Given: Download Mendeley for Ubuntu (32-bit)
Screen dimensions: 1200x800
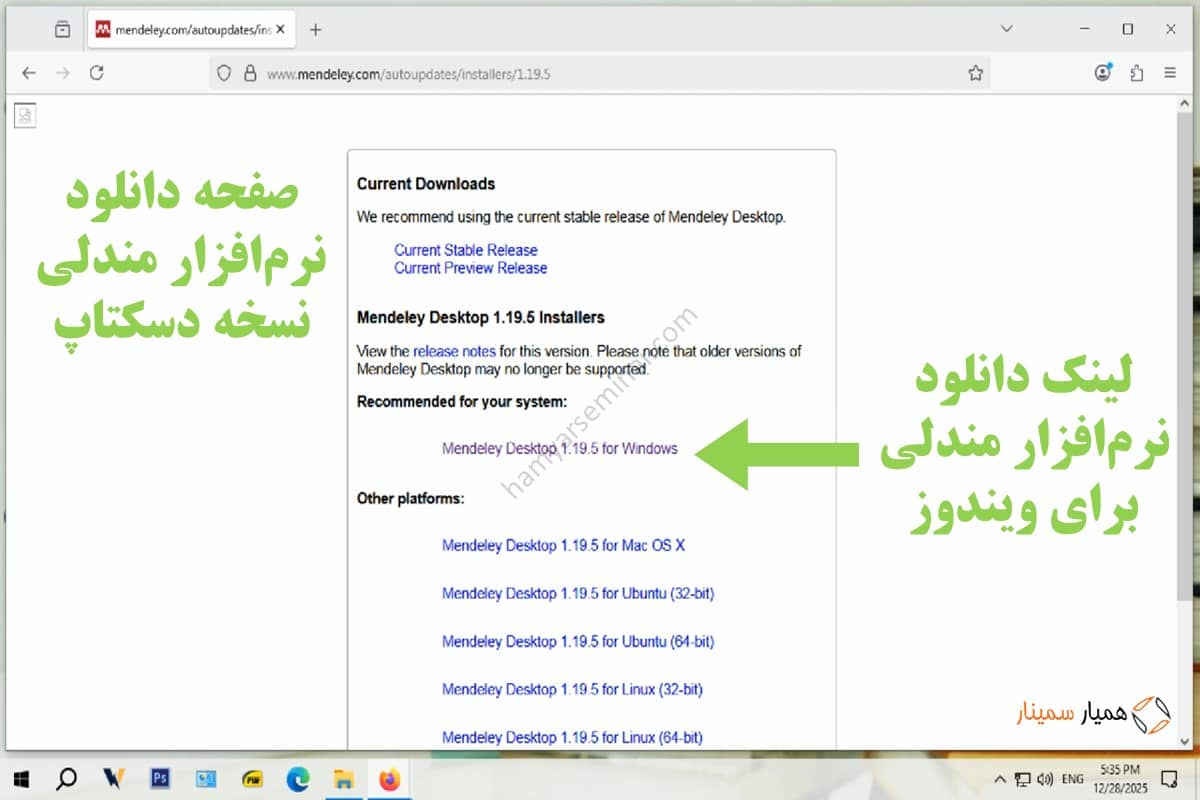Looking at the screenshot, I should click(x=578, y=594).
